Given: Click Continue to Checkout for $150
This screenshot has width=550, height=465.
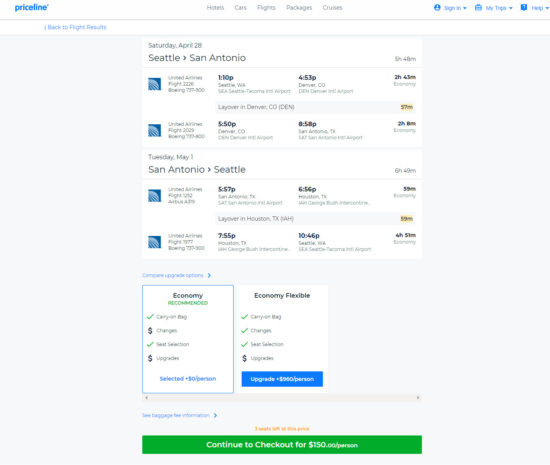Looking at the screenshot, I should point(282,445).
